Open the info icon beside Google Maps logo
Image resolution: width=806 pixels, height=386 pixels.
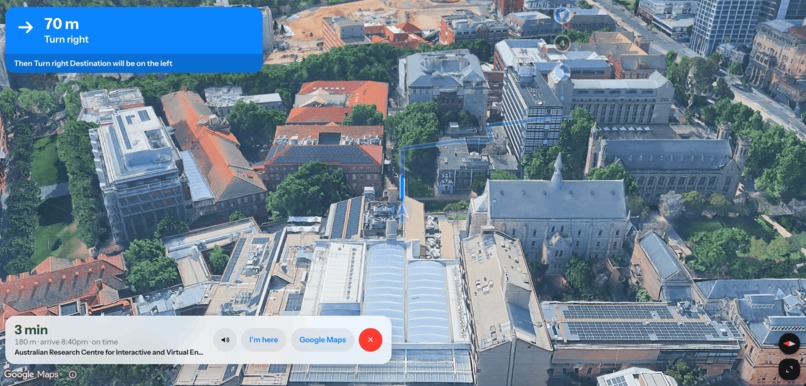[72, 375]
